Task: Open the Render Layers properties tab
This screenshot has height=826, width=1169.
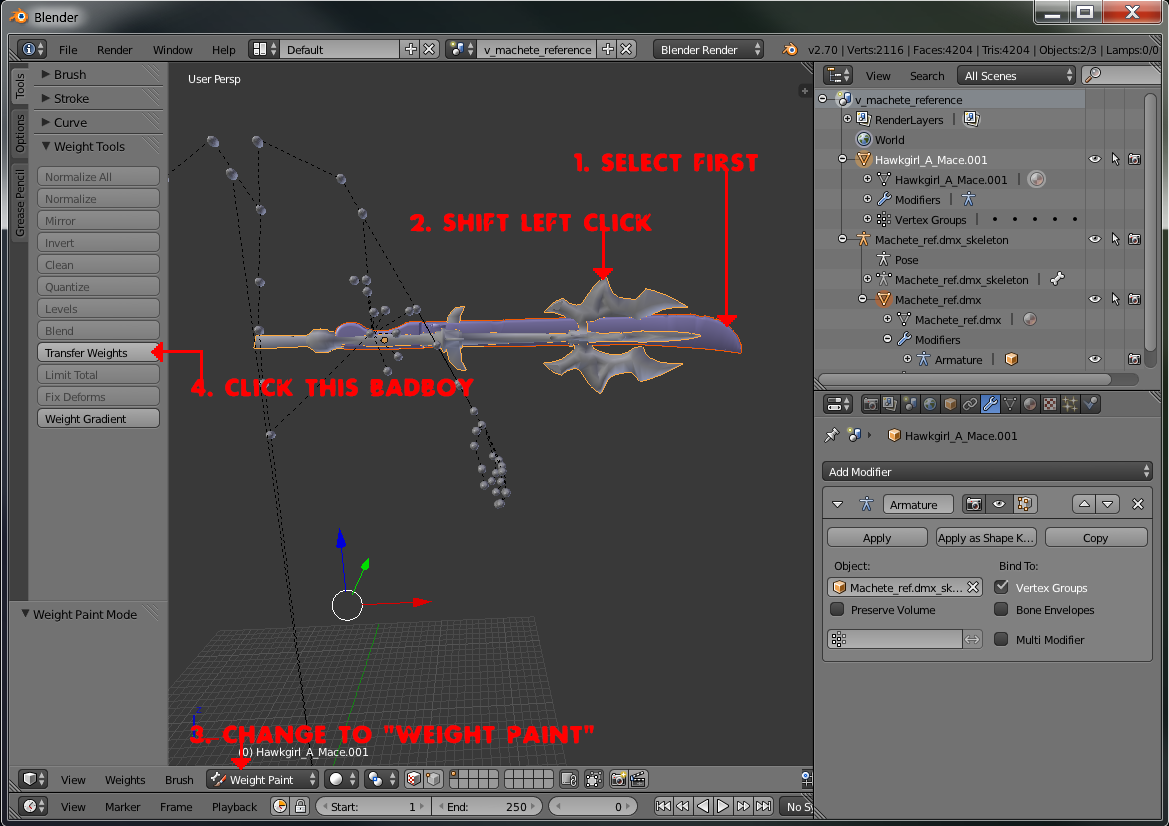Action: (x=890, y=404)
